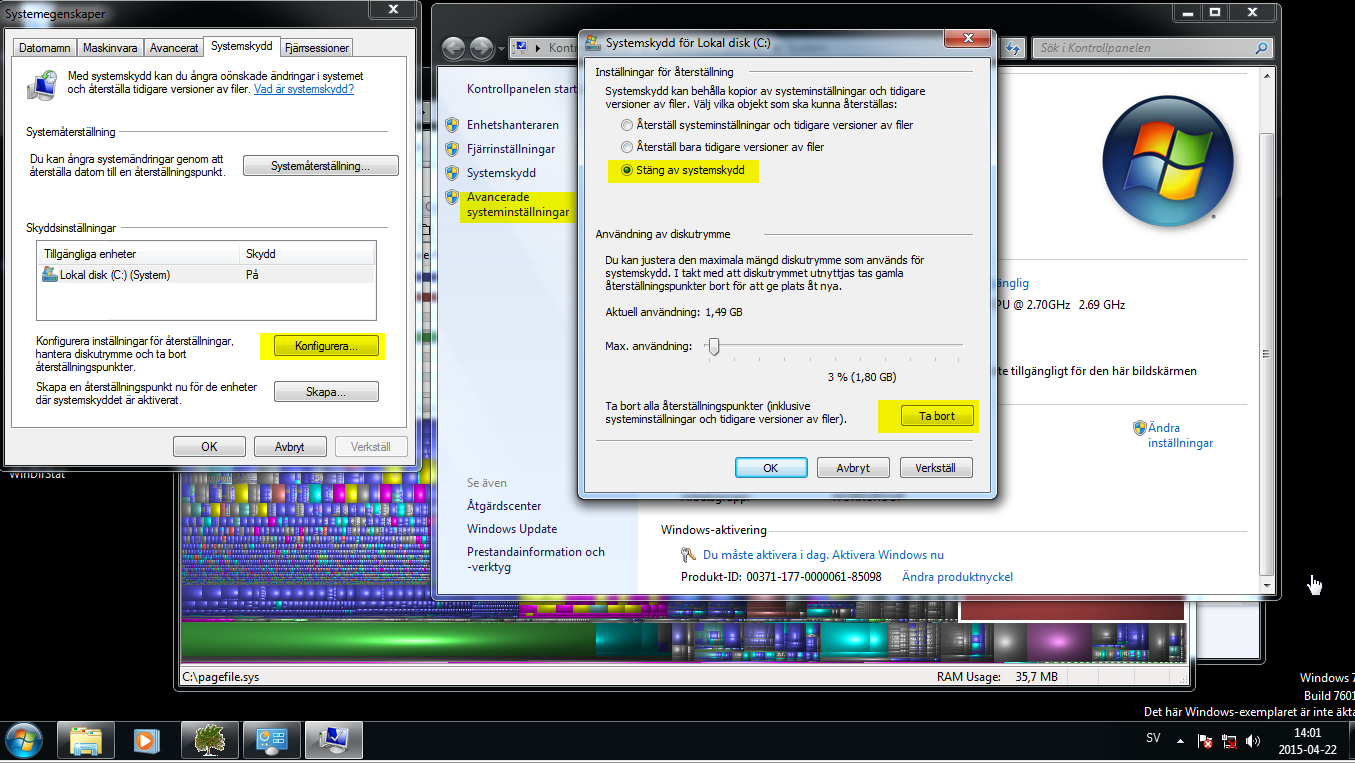
Task: Click the keys icon beside the activation link
Action: [x=688, y=555]
